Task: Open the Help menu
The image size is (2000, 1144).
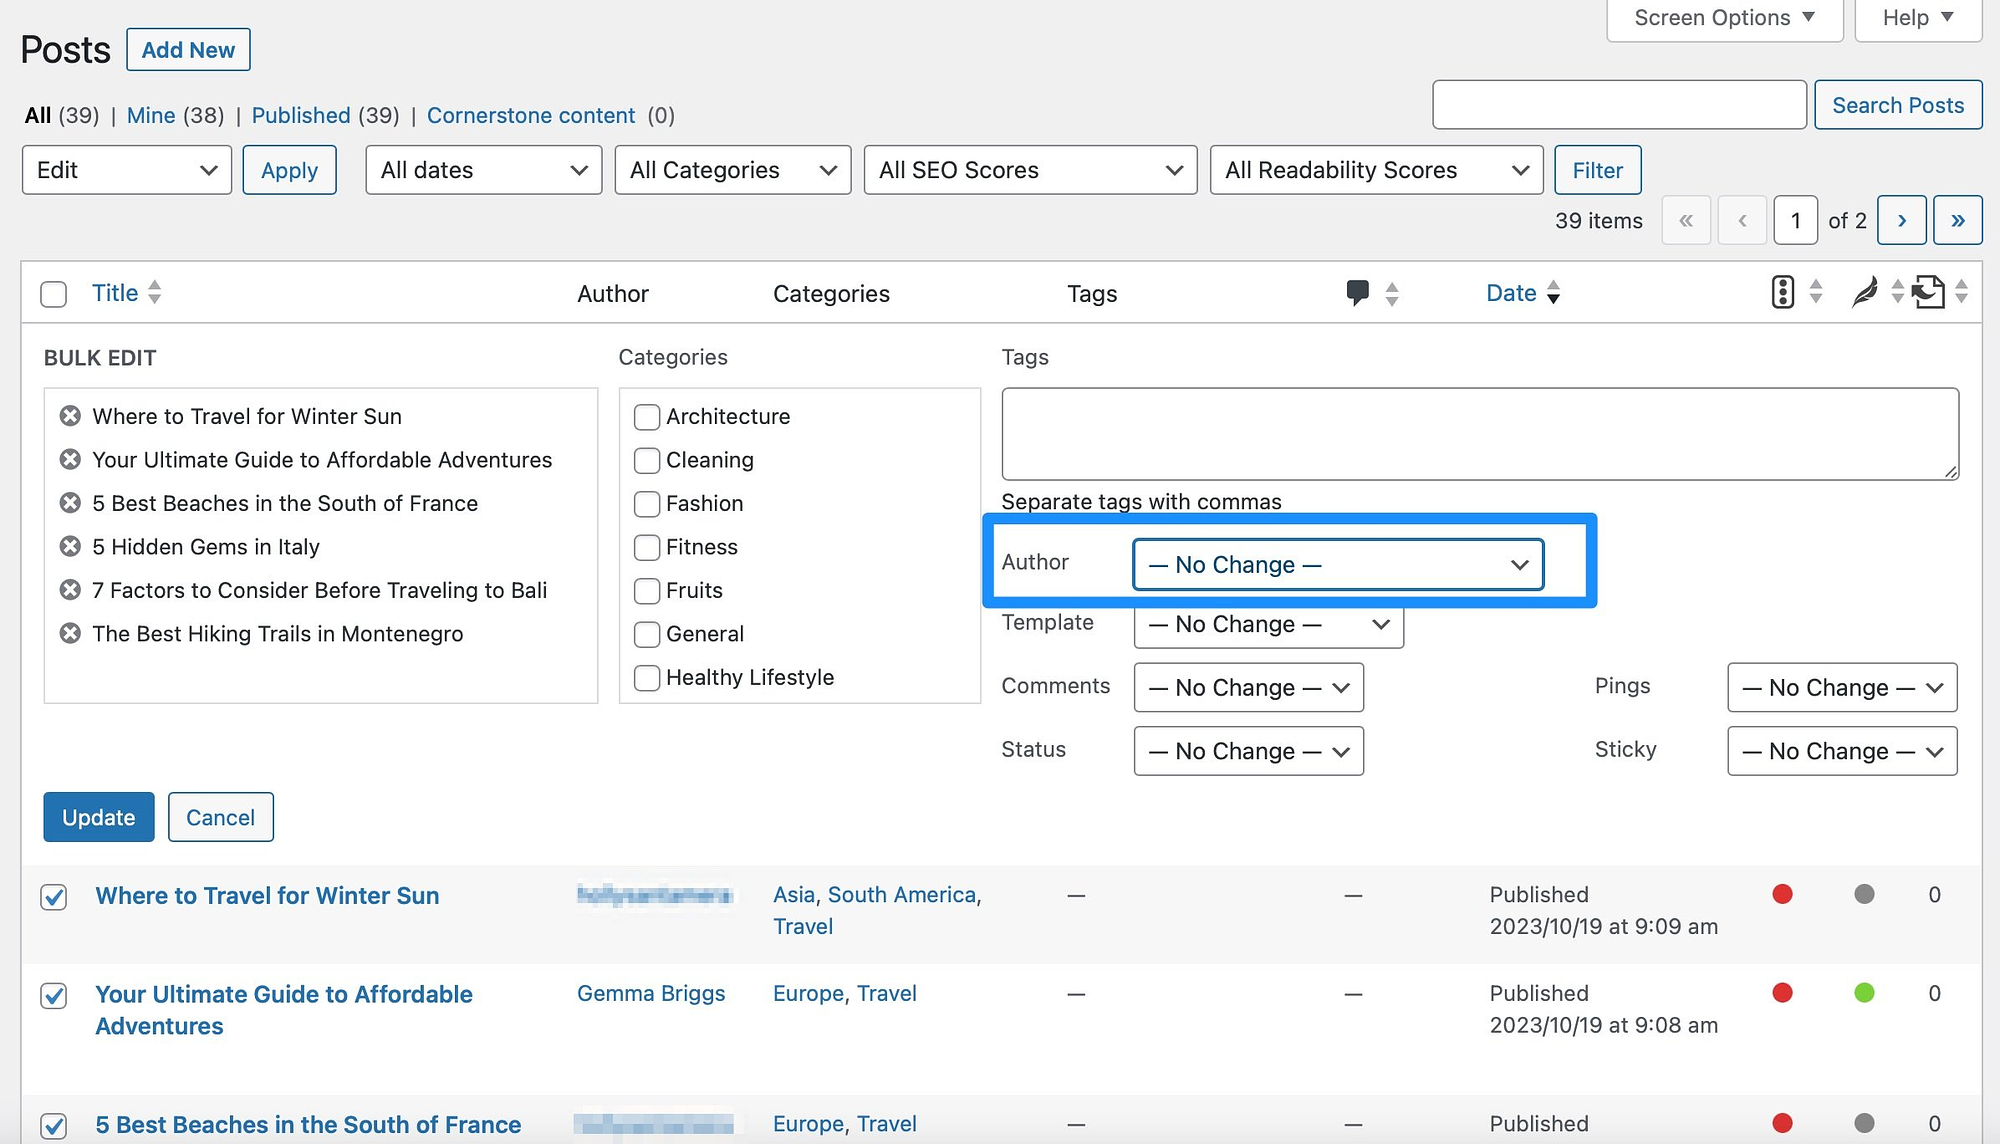Action: tap(1916, 18)
